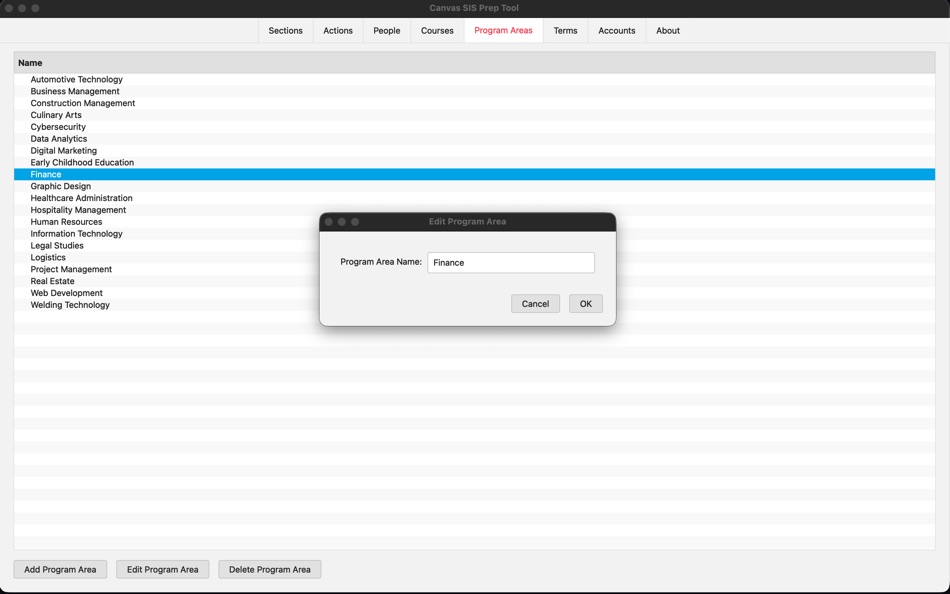
Task: Click the Name column header
Action: pos(30,62)
